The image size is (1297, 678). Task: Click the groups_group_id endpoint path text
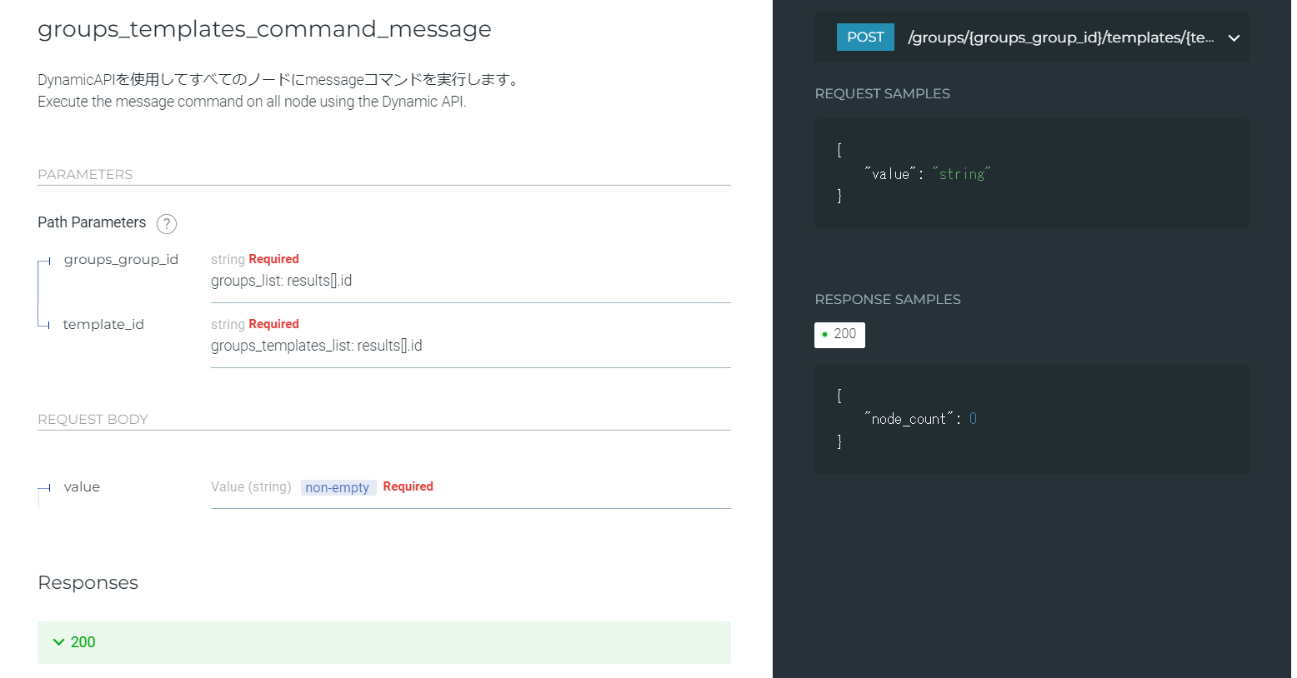pos(1060,38)
